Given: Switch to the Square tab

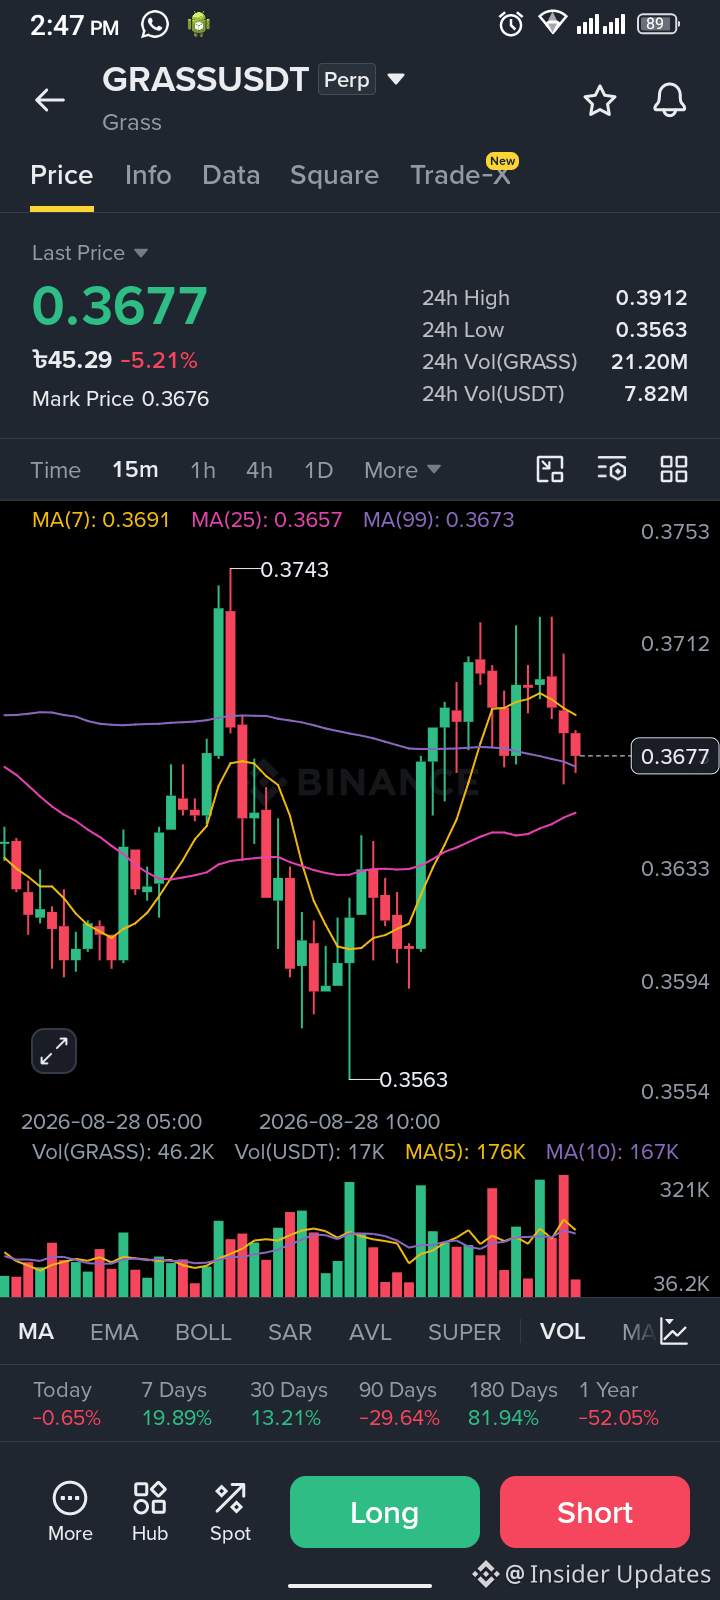Looking at the screenshot, I should [334, 175].
